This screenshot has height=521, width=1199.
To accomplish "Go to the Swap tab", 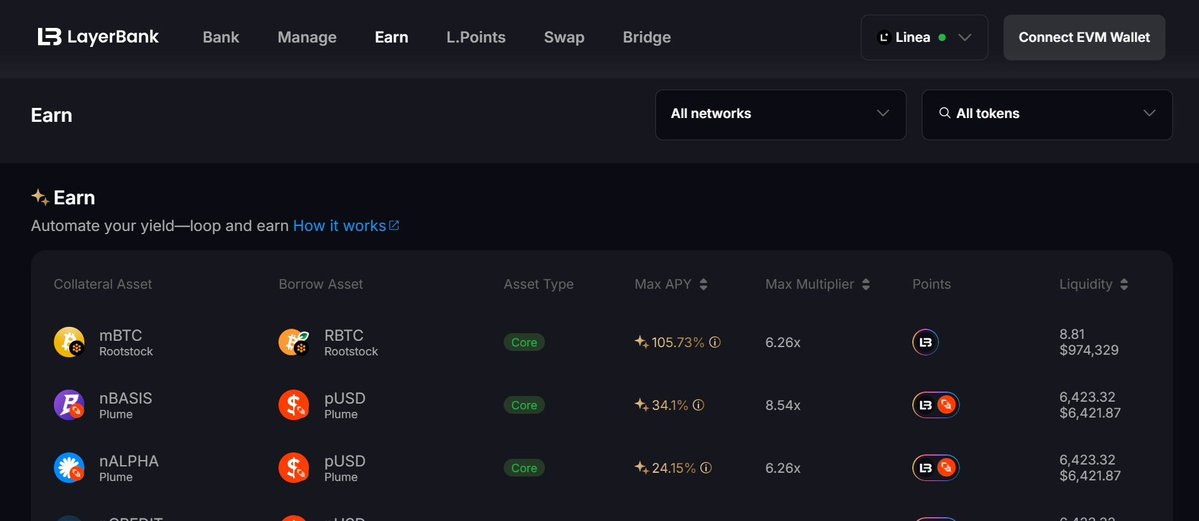I will [564, 37].
